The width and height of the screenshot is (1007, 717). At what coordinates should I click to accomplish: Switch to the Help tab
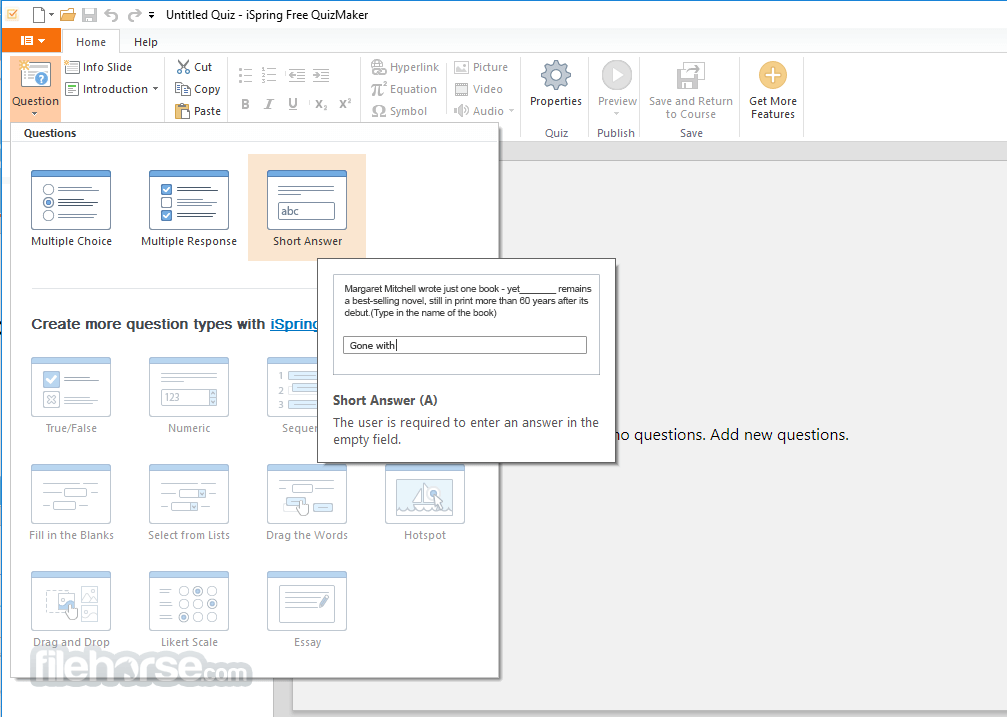pos(146,42)
